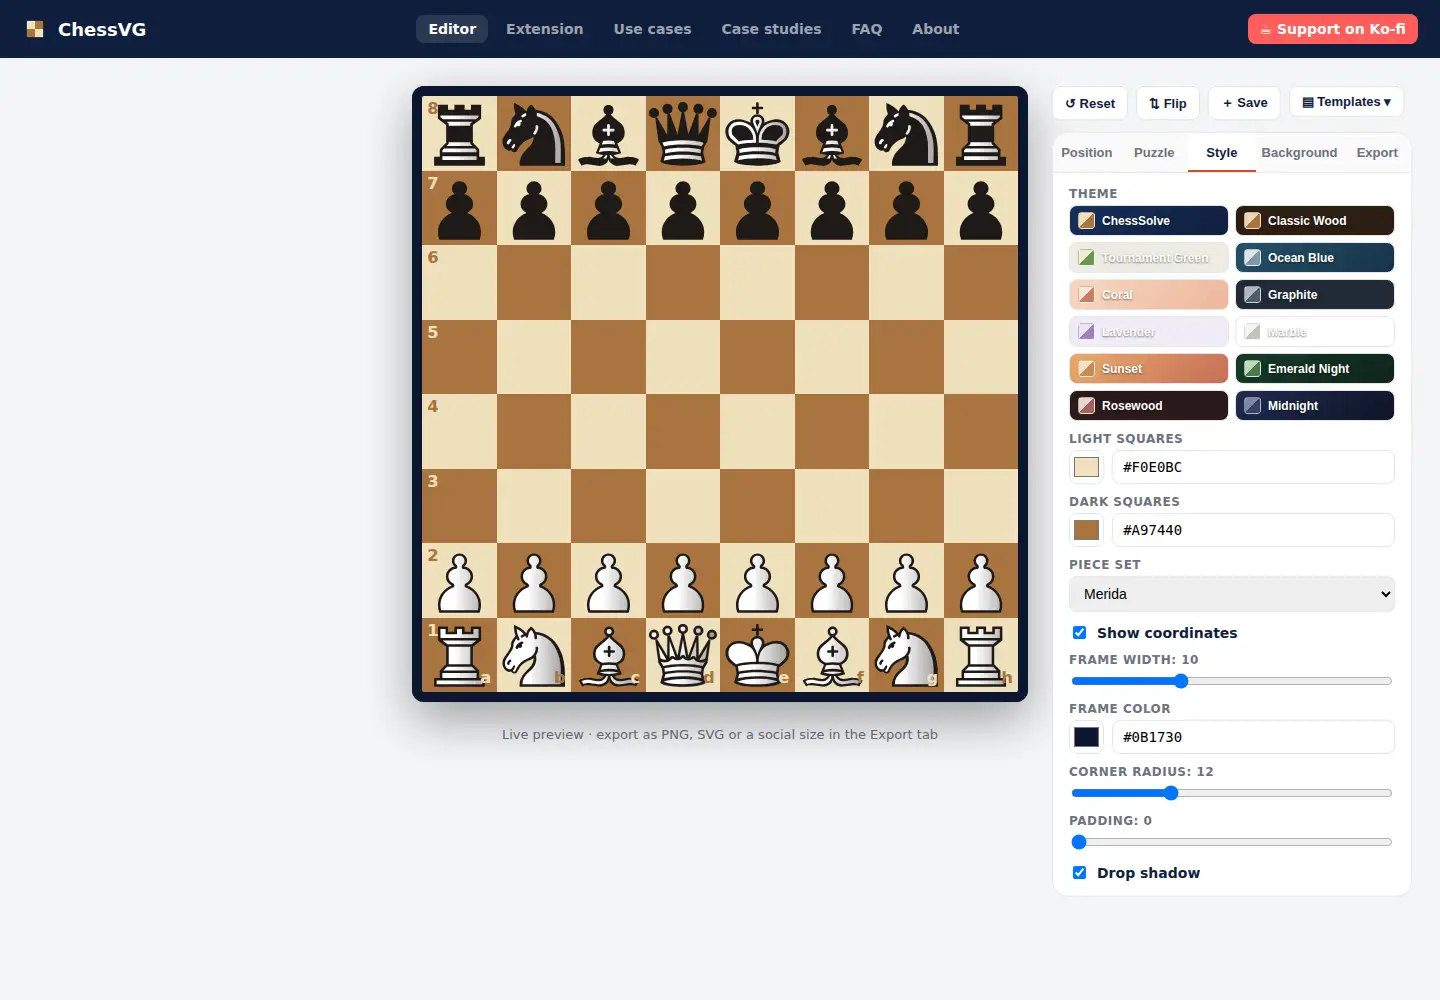
Task: Apply the Classic Wood theme
Action: 1314,221
